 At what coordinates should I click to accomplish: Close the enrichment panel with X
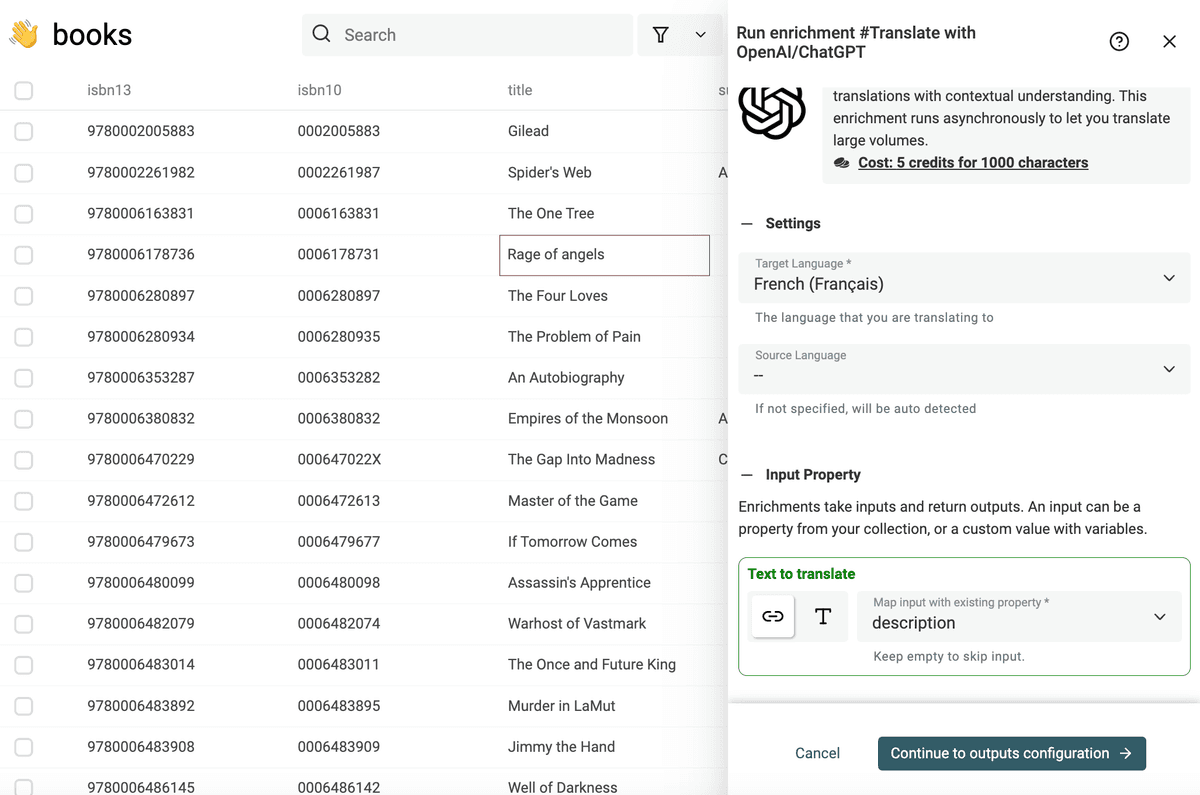pyautogui.click(x=1169, y=41)
